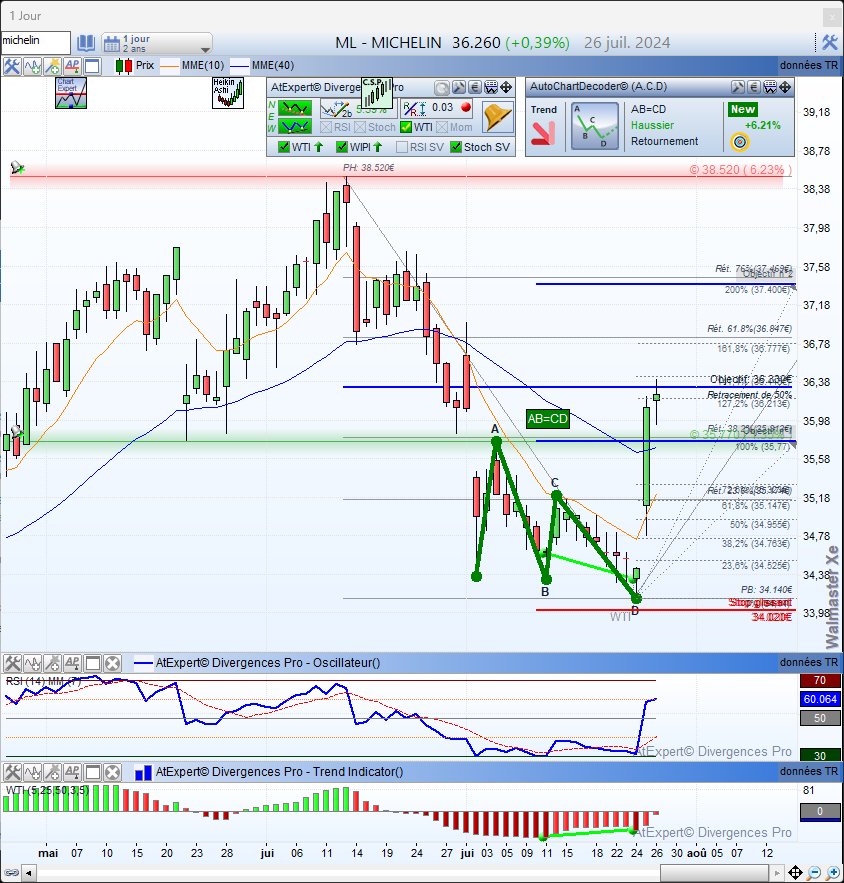Click the AP icon in price panel toolbar

72,66
